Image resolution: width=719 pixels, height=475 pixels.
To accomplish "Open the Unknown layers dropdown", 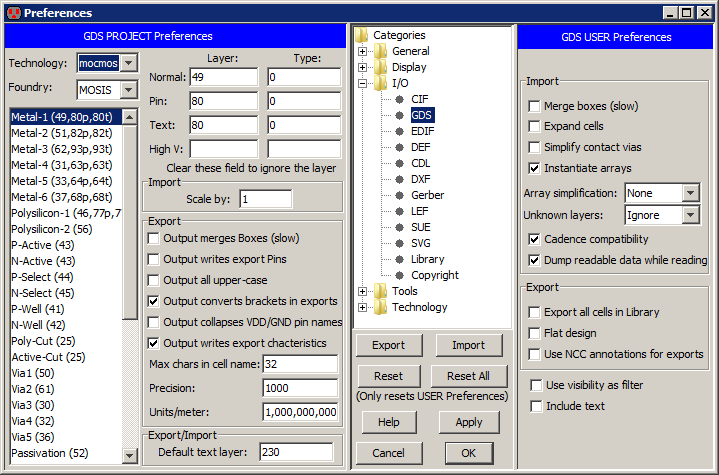I will 690,215.
